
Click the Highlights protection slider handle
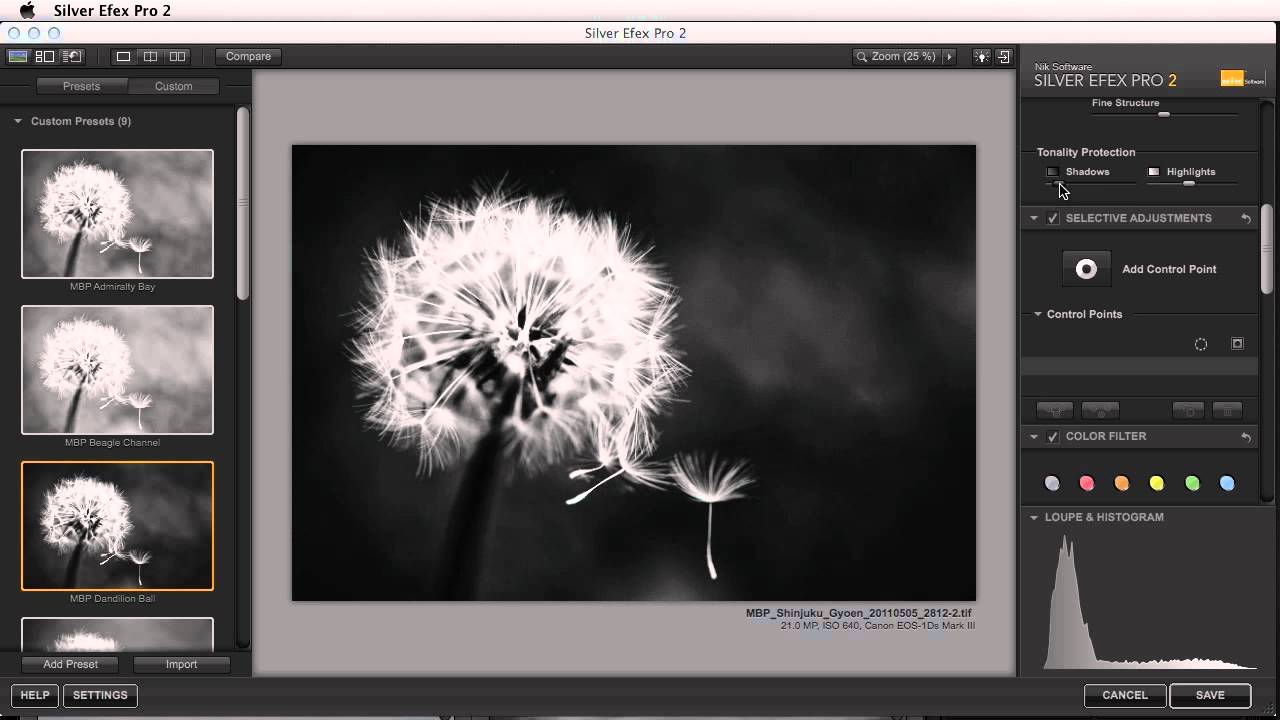[1189, 184]
